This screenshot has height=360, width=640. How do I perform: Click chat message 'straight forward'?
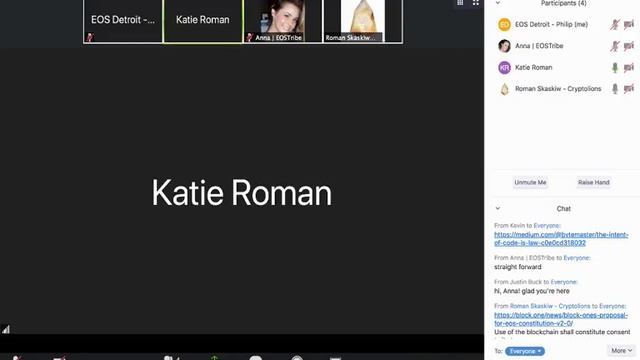[x=518, y=267]
